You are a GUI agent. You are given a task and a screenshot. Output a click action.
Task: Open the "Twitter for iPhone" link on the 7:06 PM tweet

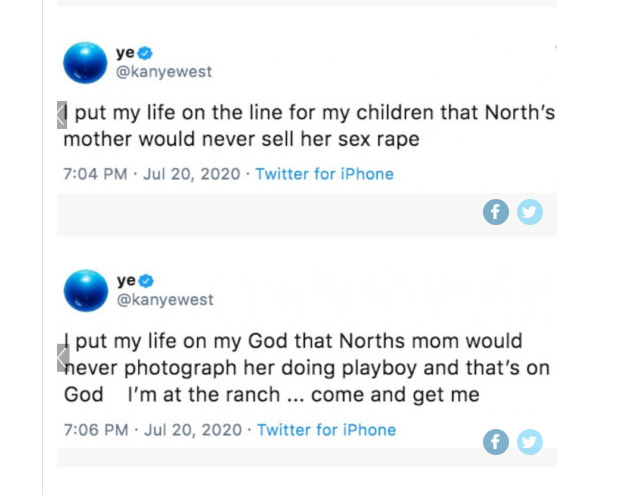326,430
